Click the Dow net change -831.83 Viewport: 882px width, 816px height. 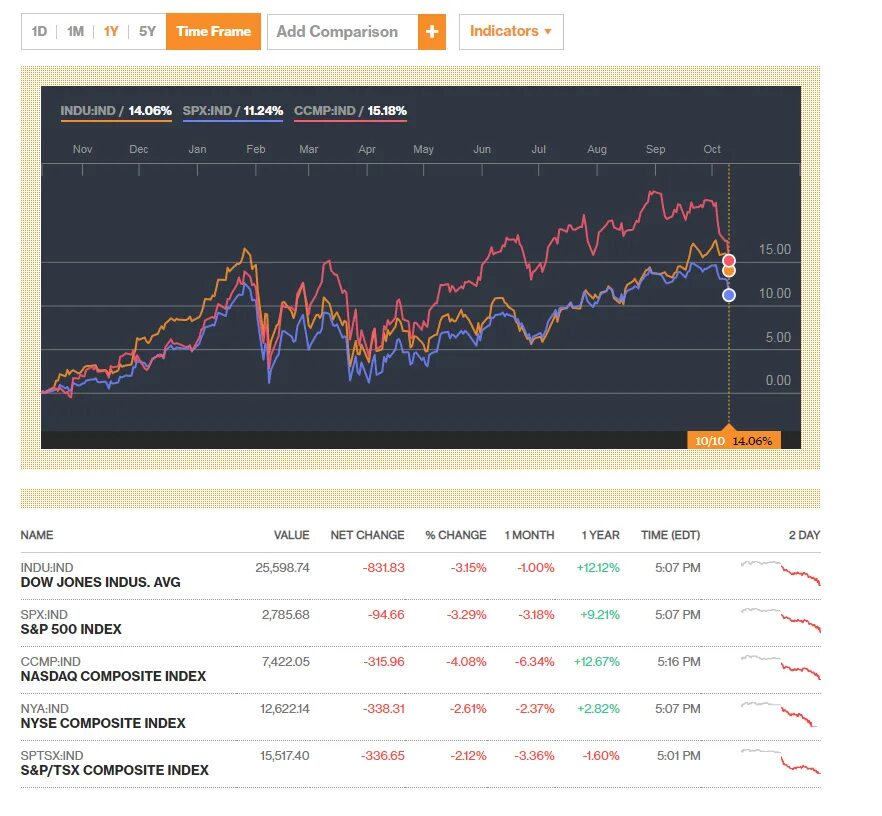(x=384, y=568)
